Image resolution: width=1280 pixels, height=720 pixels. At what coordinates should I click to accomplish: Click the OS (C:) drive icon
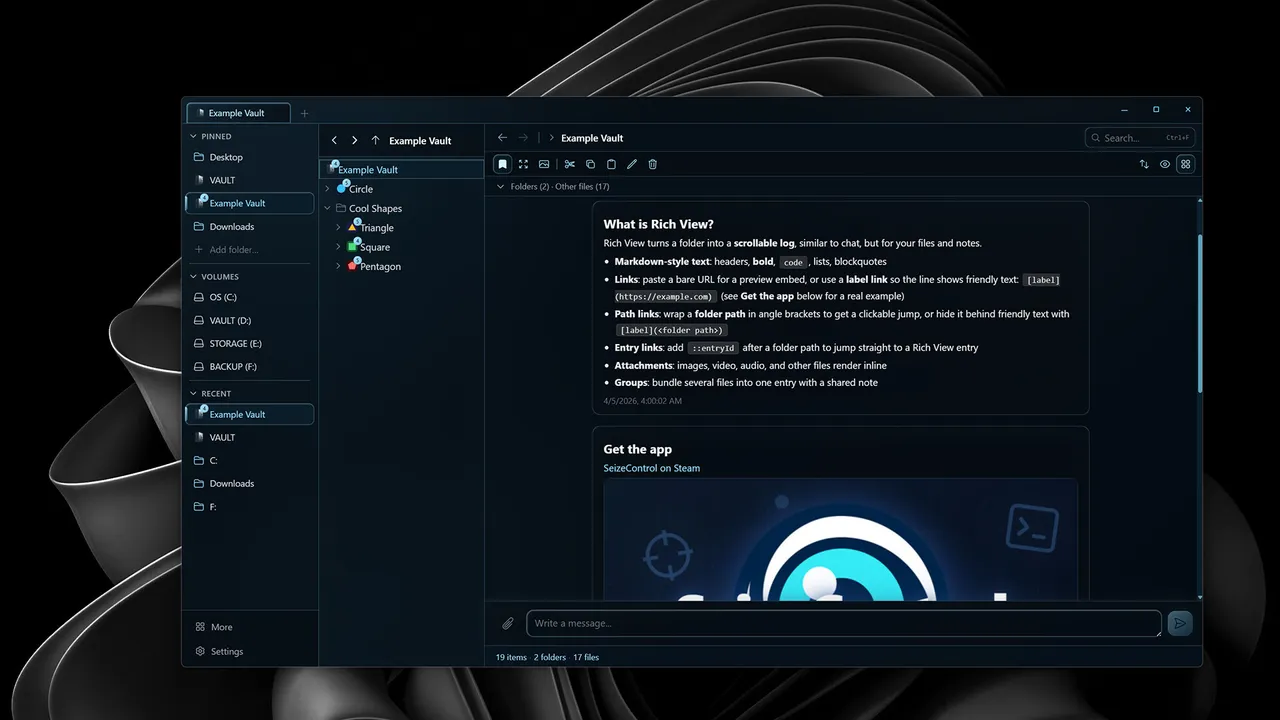point(199,297)
